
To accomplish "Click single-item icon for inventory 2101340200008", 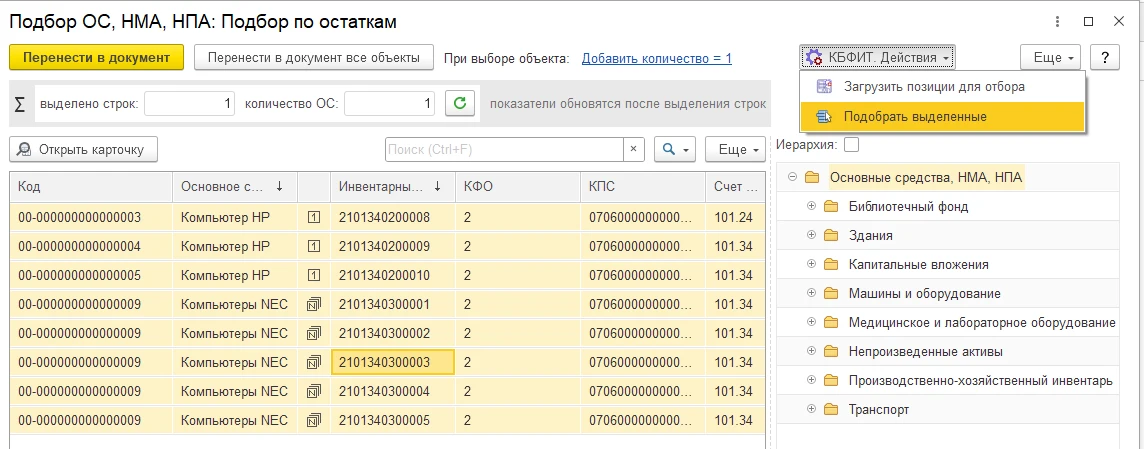I will [x=314, y=218].
